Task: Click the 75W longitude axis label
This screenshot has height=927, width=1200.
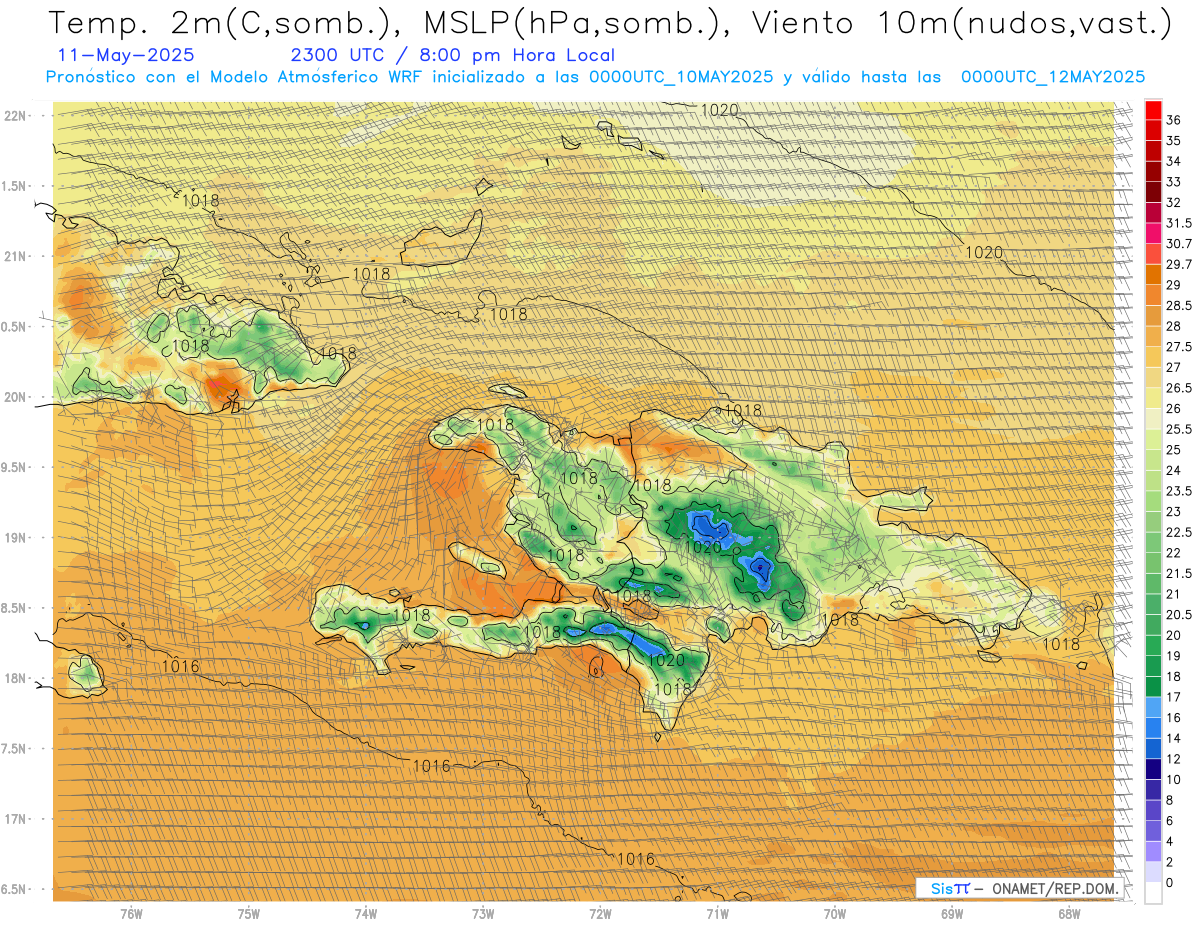Action: (x=249, y=913)
